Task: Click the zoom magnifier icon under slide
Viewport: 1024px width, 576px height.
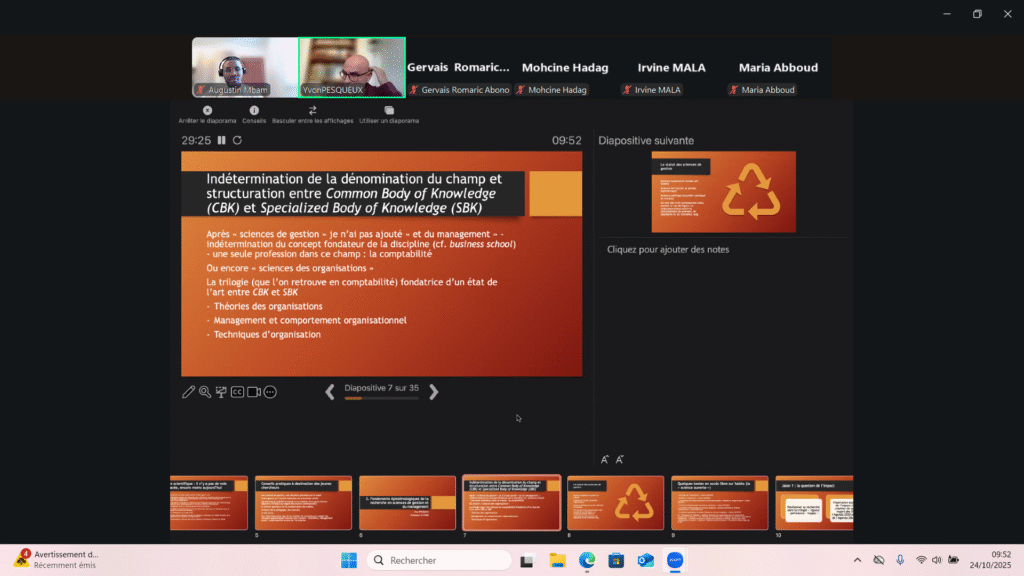Action: 204,392
